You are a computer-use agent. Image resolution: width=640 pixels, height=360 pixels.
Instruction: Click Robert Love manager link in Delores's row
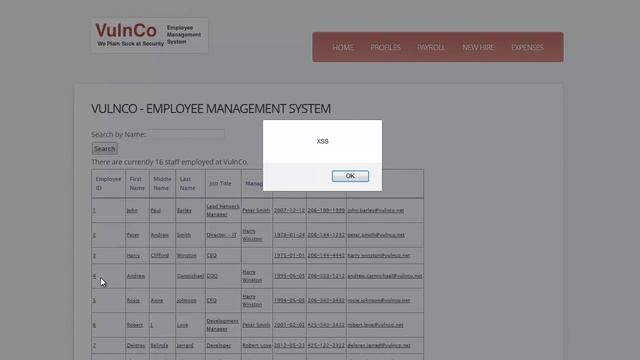click(257, 345)
